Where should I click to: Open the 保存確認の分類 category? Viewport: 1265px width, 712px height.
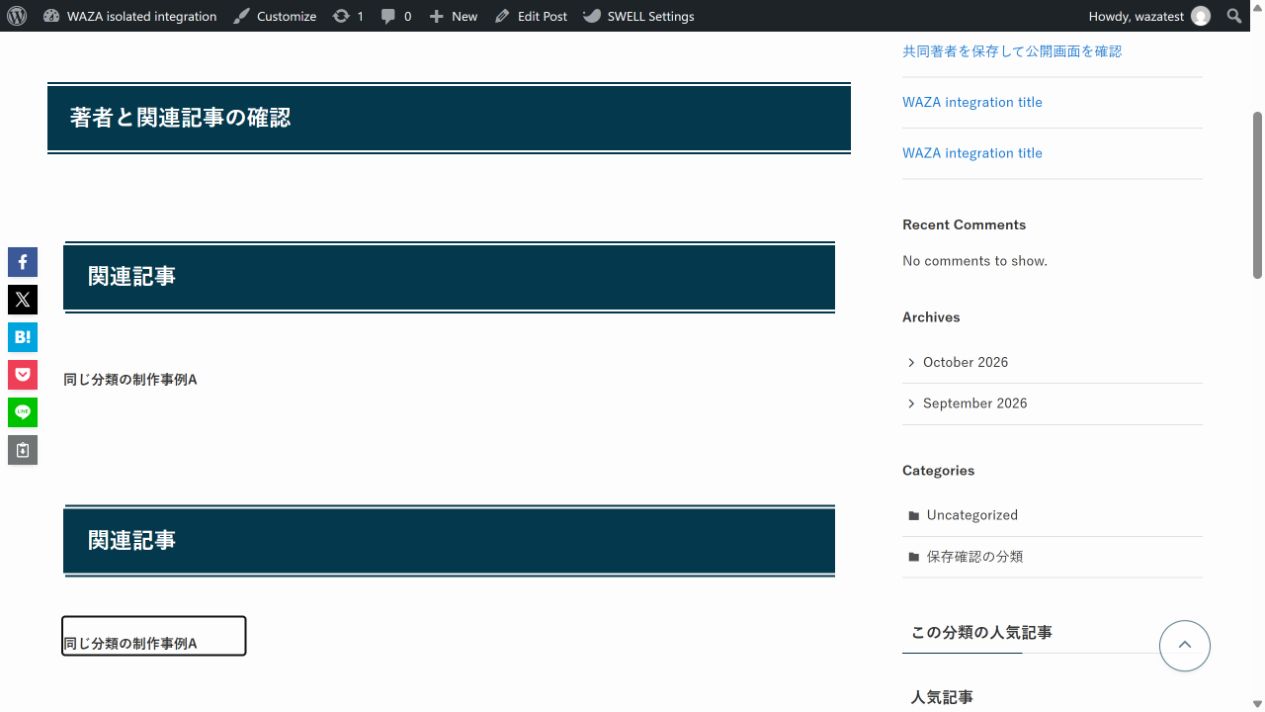975,556
